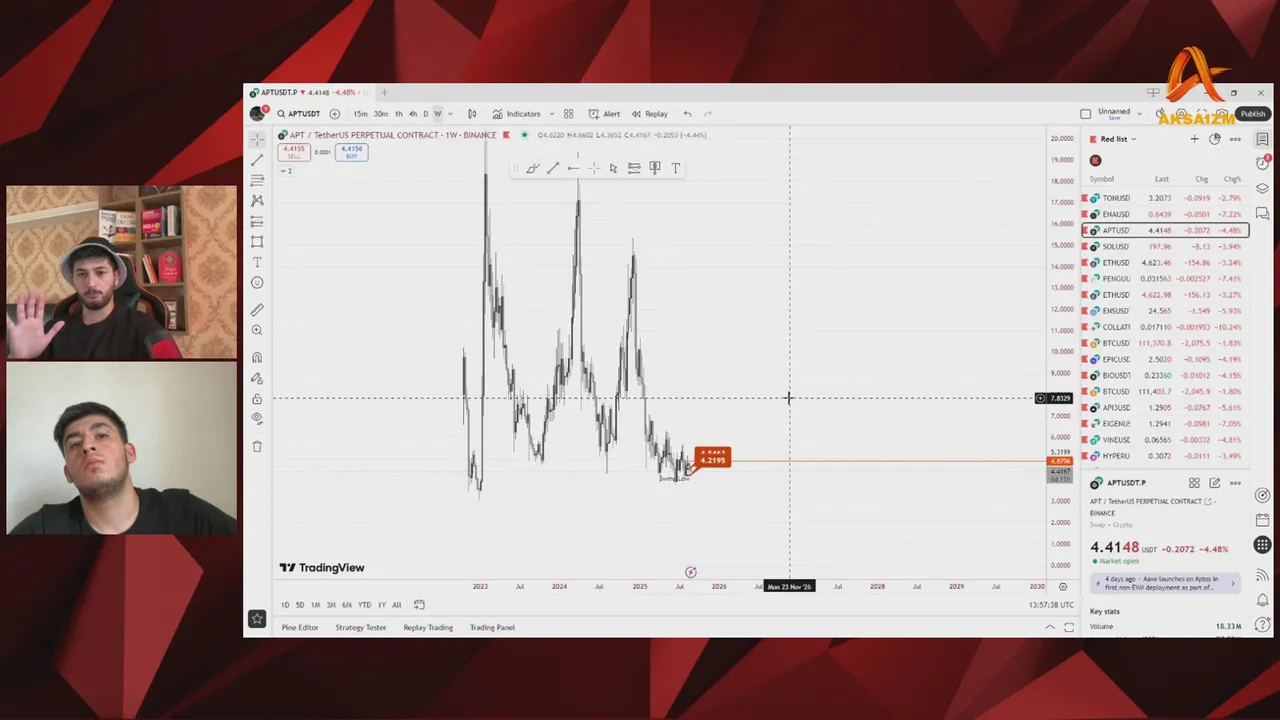
Task: Select the trend line tool in left toolbar
Action: 257,160
